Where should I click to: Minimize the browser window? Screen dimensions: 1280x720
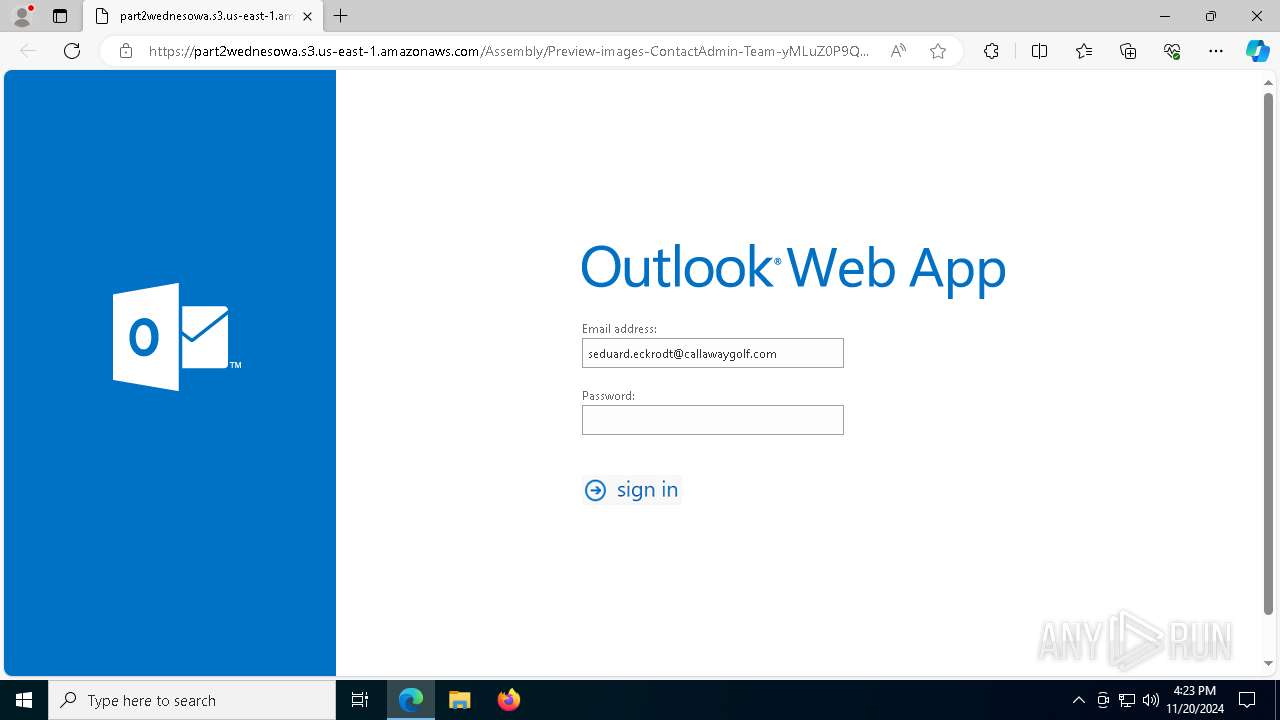1165,16
